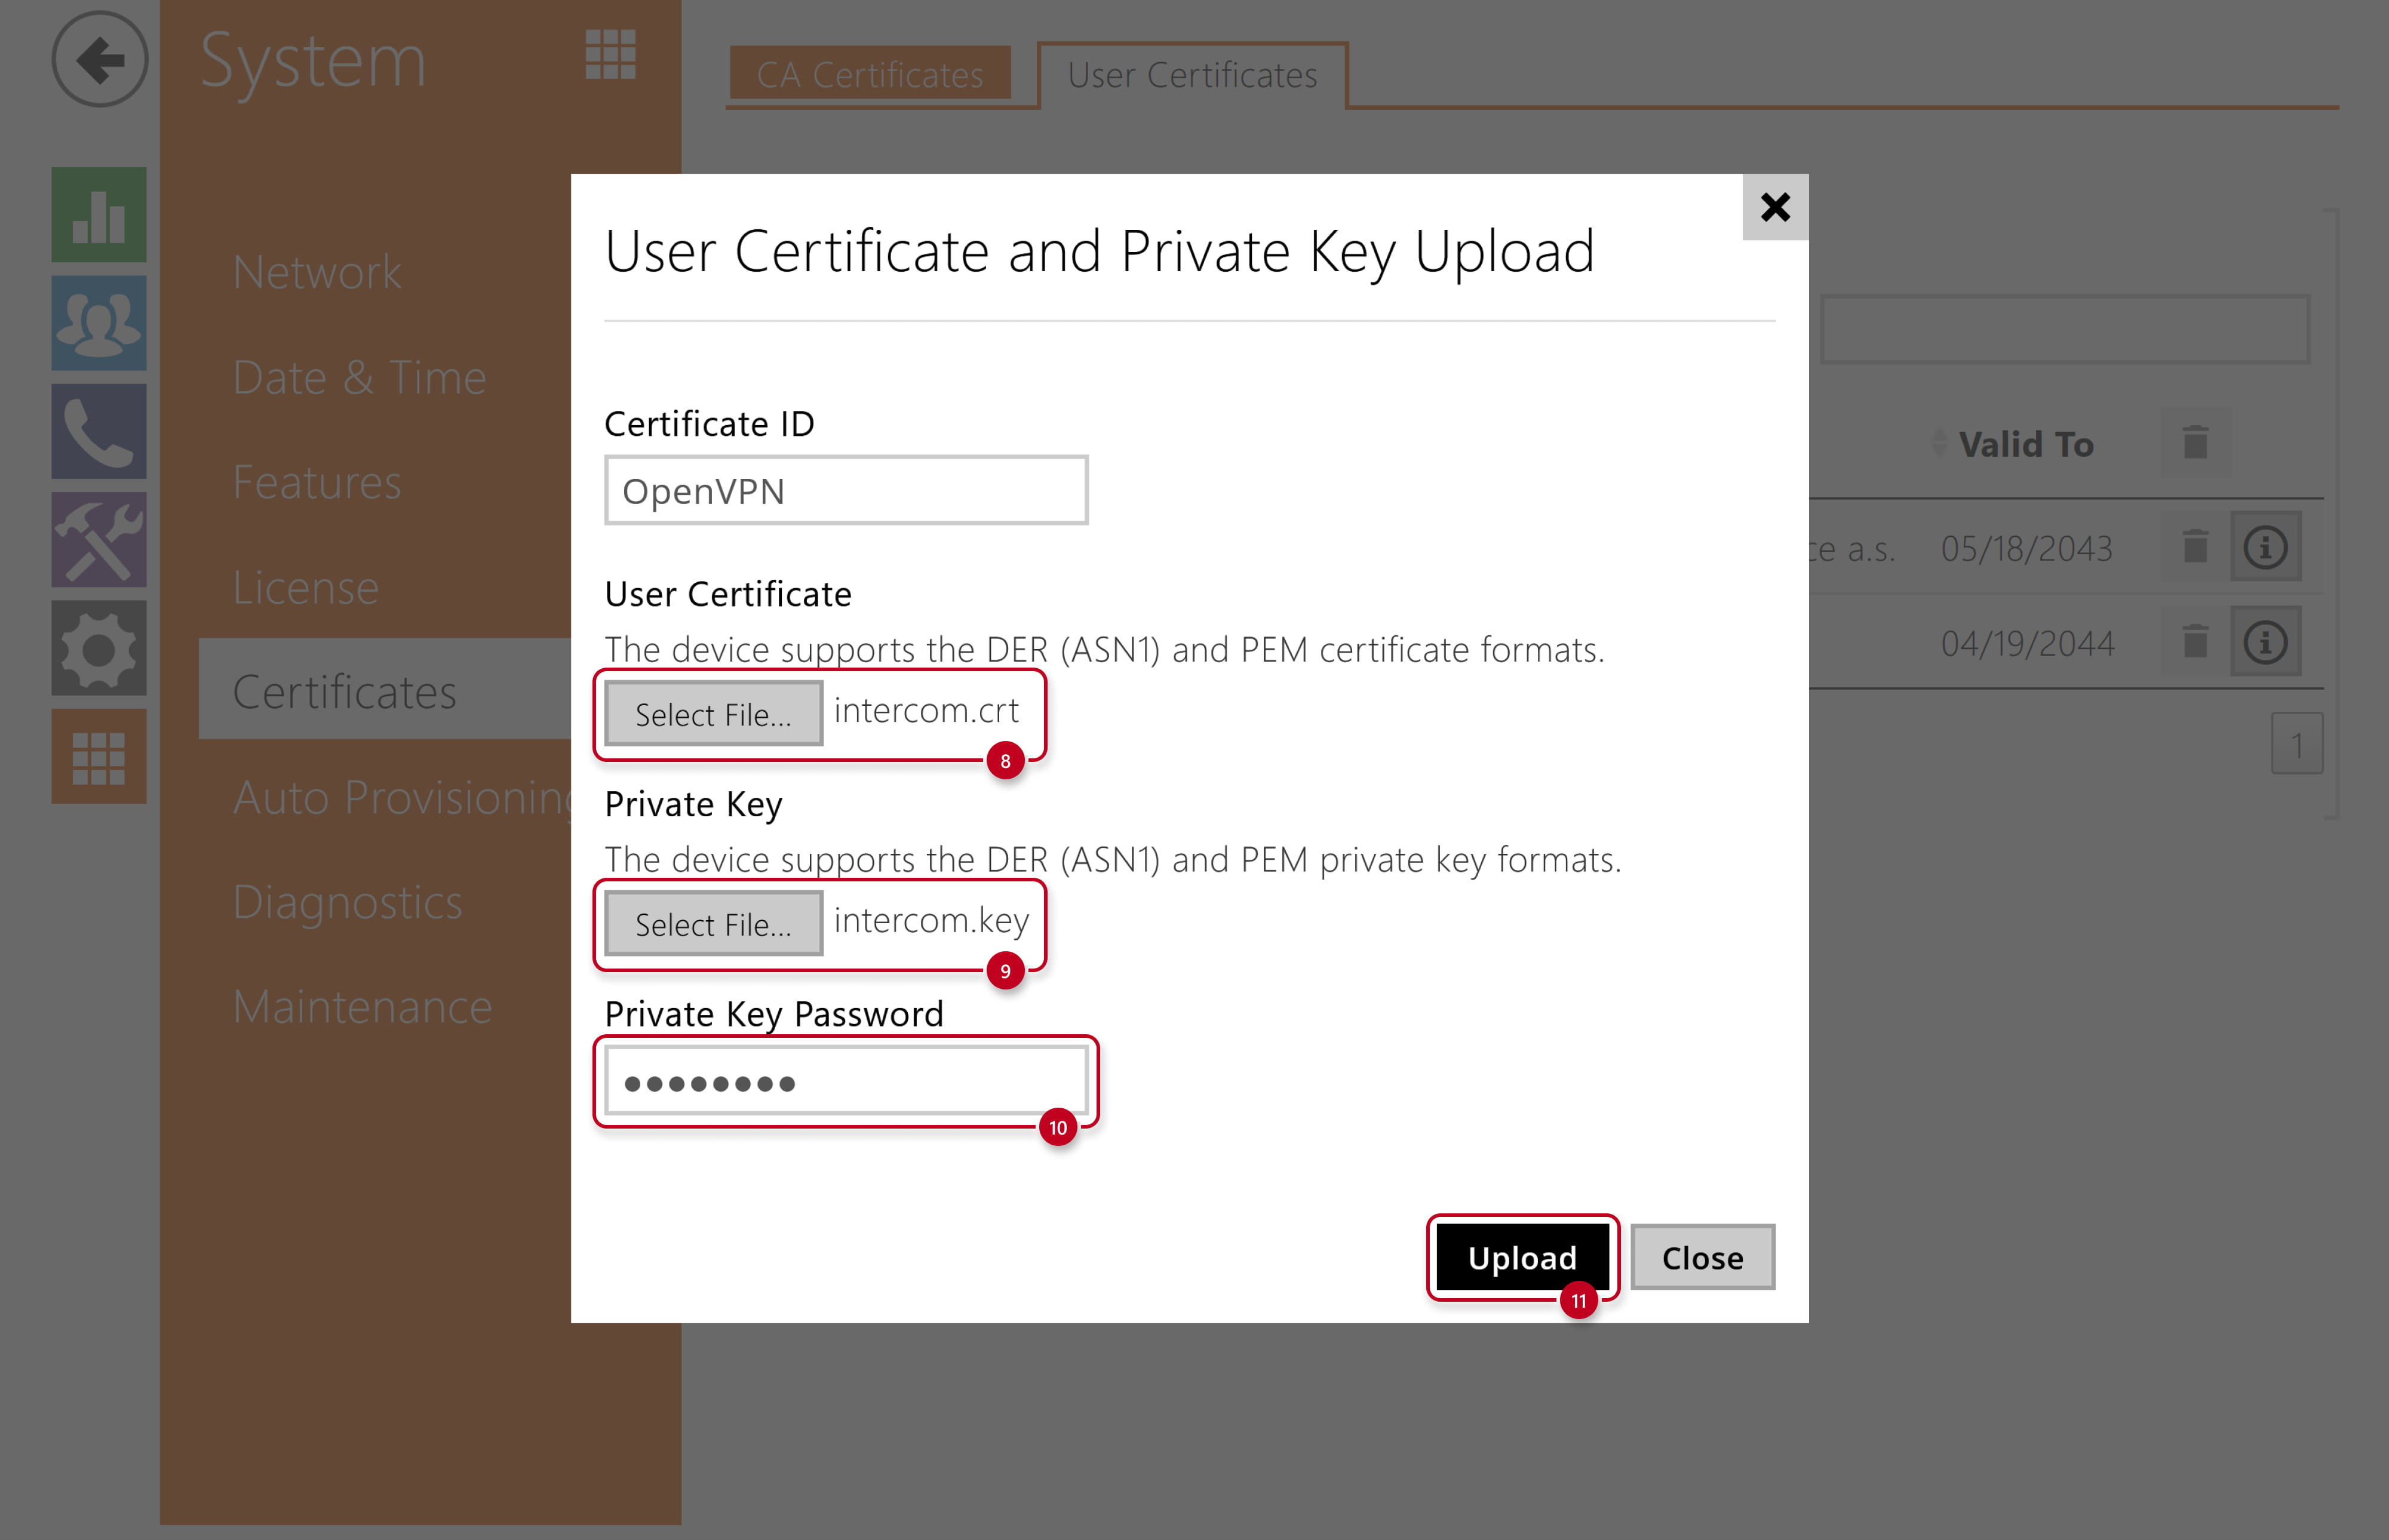Screen dimensions: 2389x1540
Task: Click the back arrow icon
Action: 99,59
